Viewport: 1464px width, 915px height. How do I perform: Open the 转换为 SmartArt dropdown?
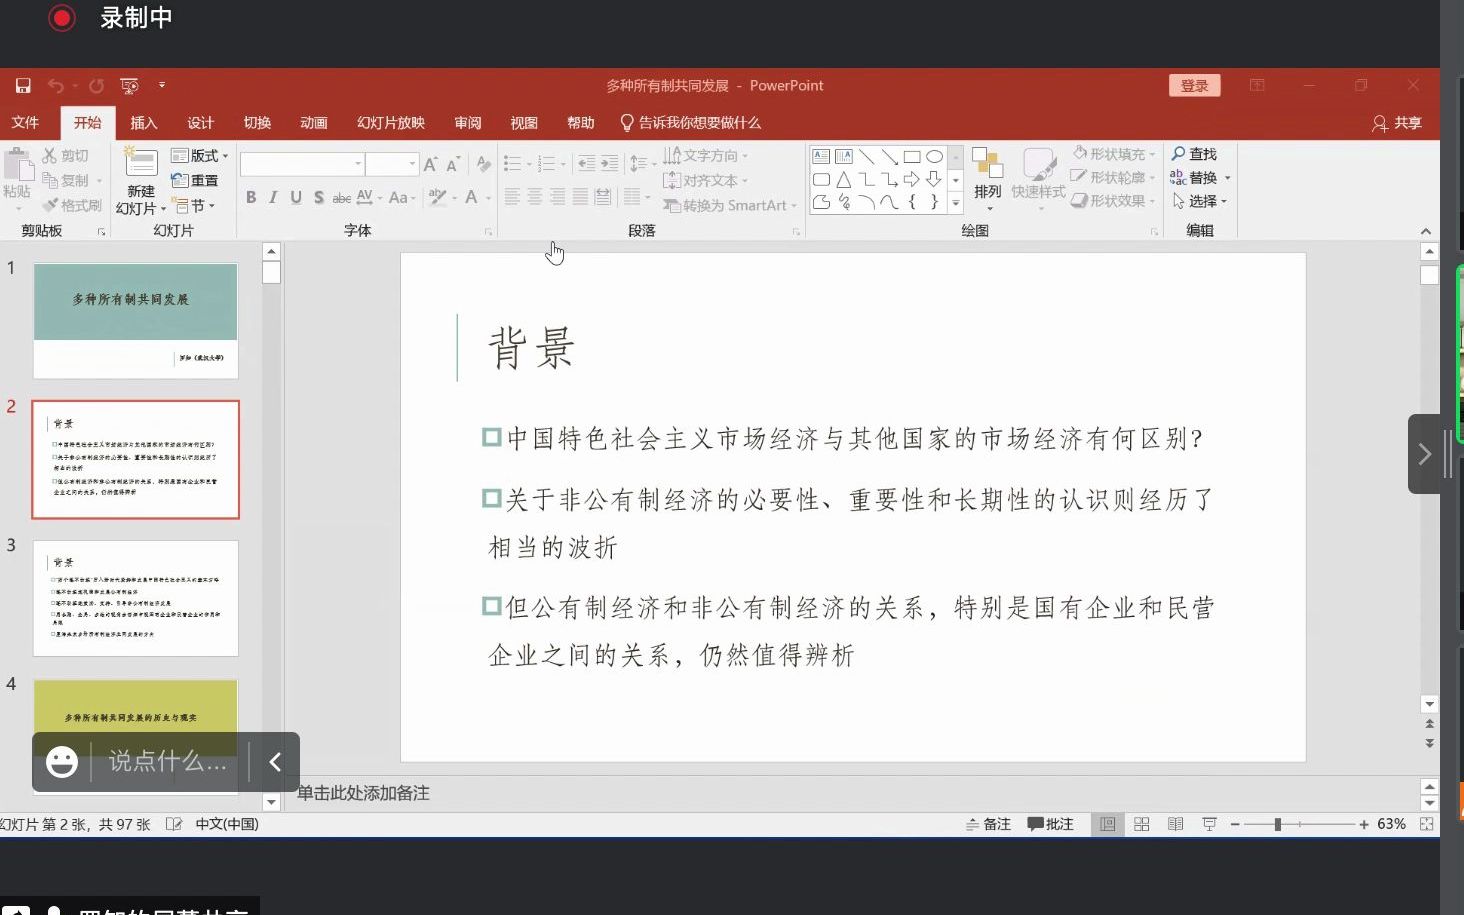click(730, 205)
